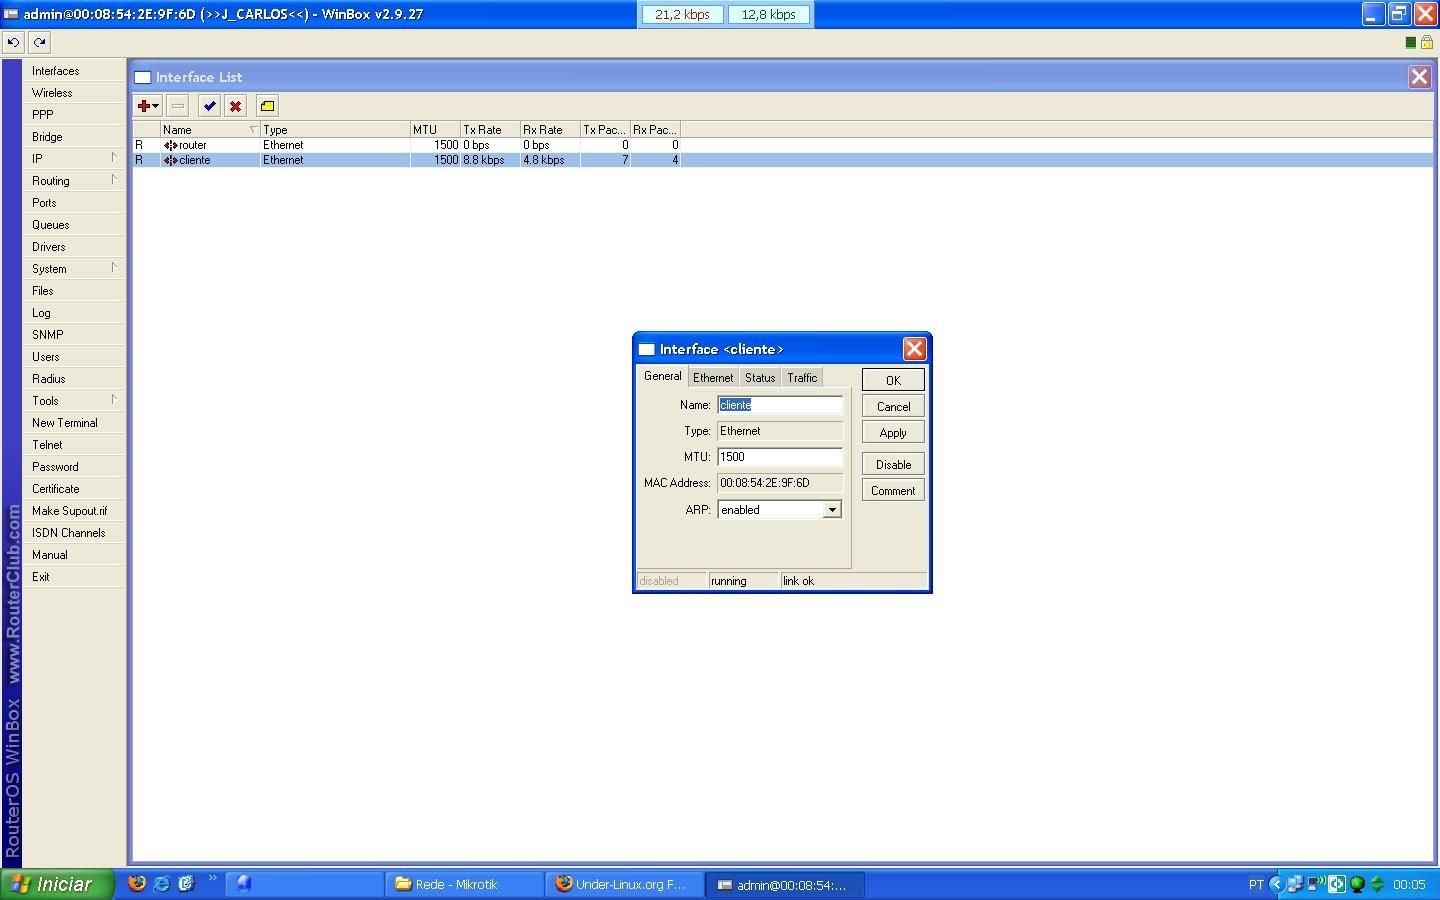
Task: Switch to the Status tab
Action: (x=760, y=378)
